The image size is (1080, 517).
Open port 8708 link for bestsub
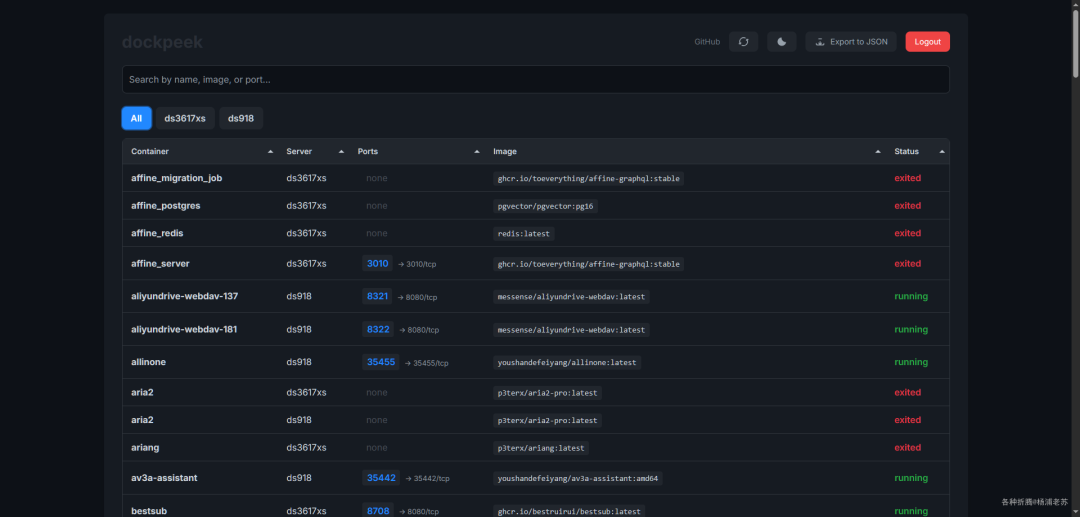378,511
